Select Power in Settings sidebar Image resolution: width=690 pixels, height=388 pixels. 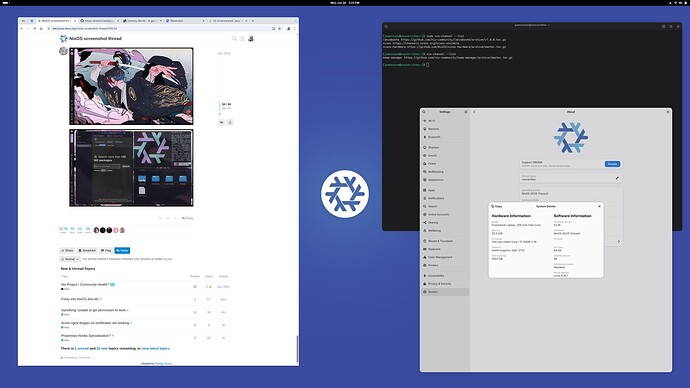tap(445, 164)
